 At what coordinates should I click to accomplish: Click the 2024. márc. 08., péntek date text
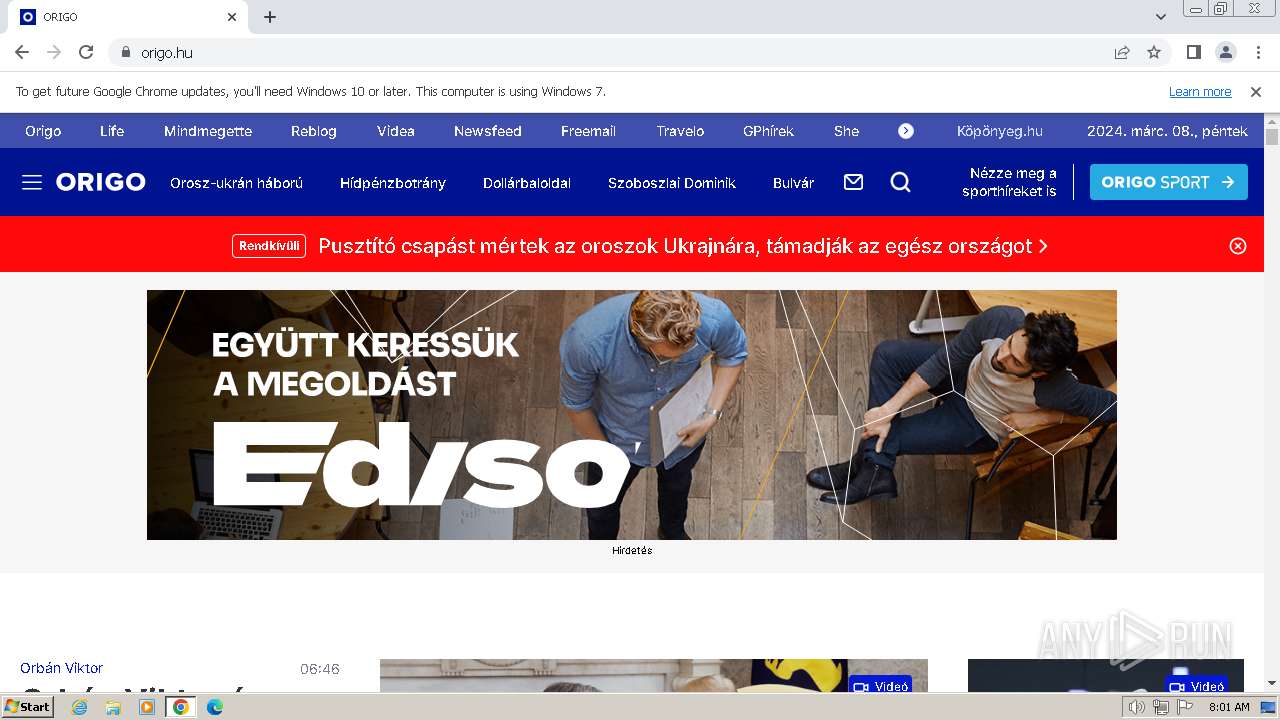(x=1167, y=131)
